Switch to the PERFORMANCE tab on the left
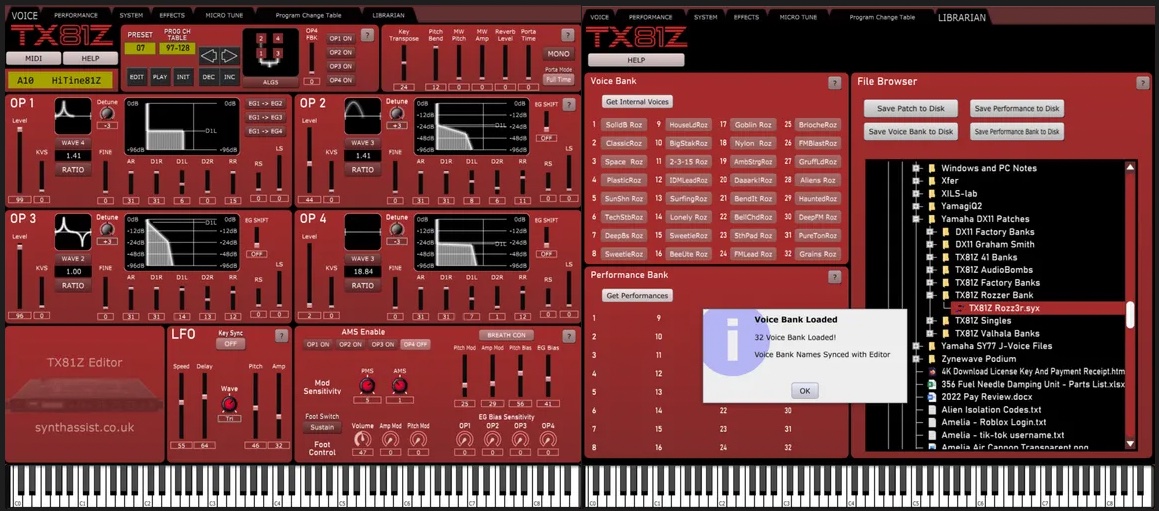 click(x=76, y=17)
